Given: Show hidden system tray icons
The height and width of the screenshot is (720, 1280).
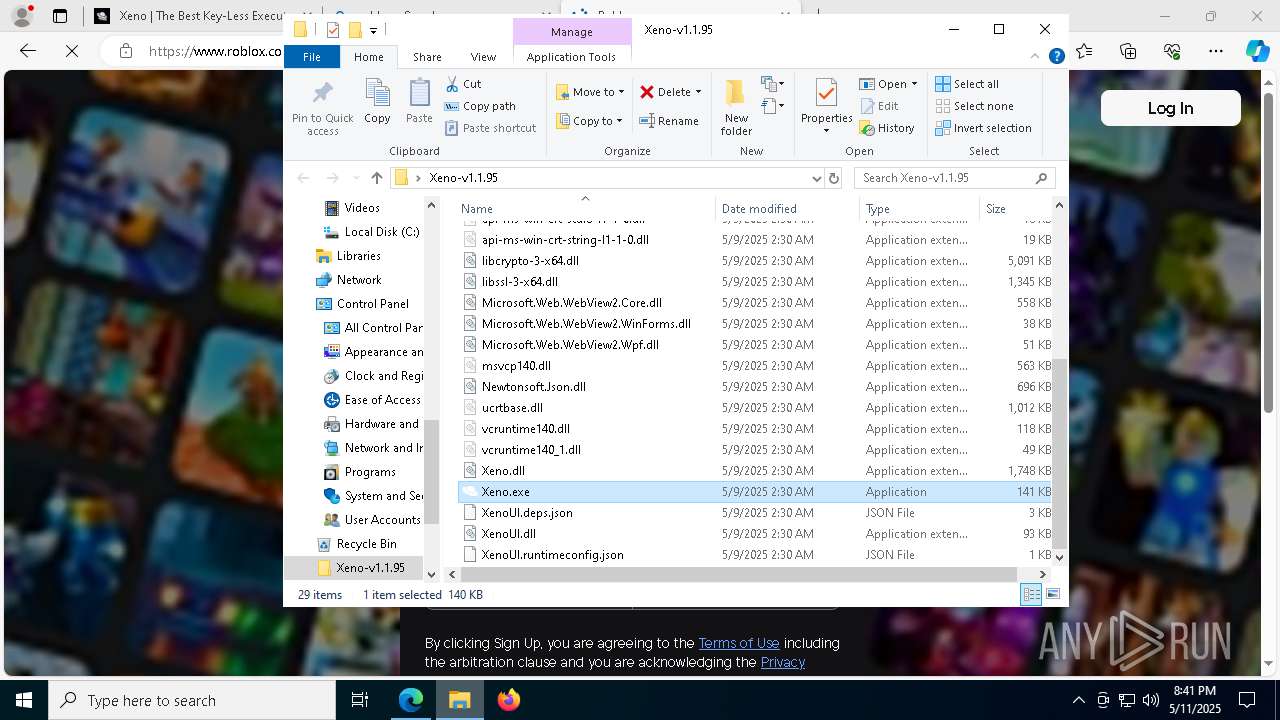Looking at the screenshot, I should (1078, 700).
